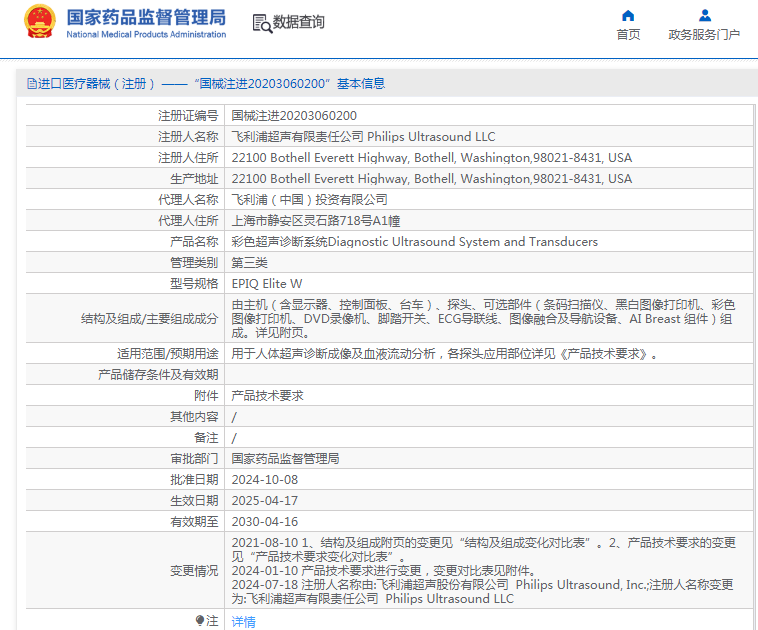758x630 pixels.
Task: Open 政务服务门户 link
Action: [704, 34]
